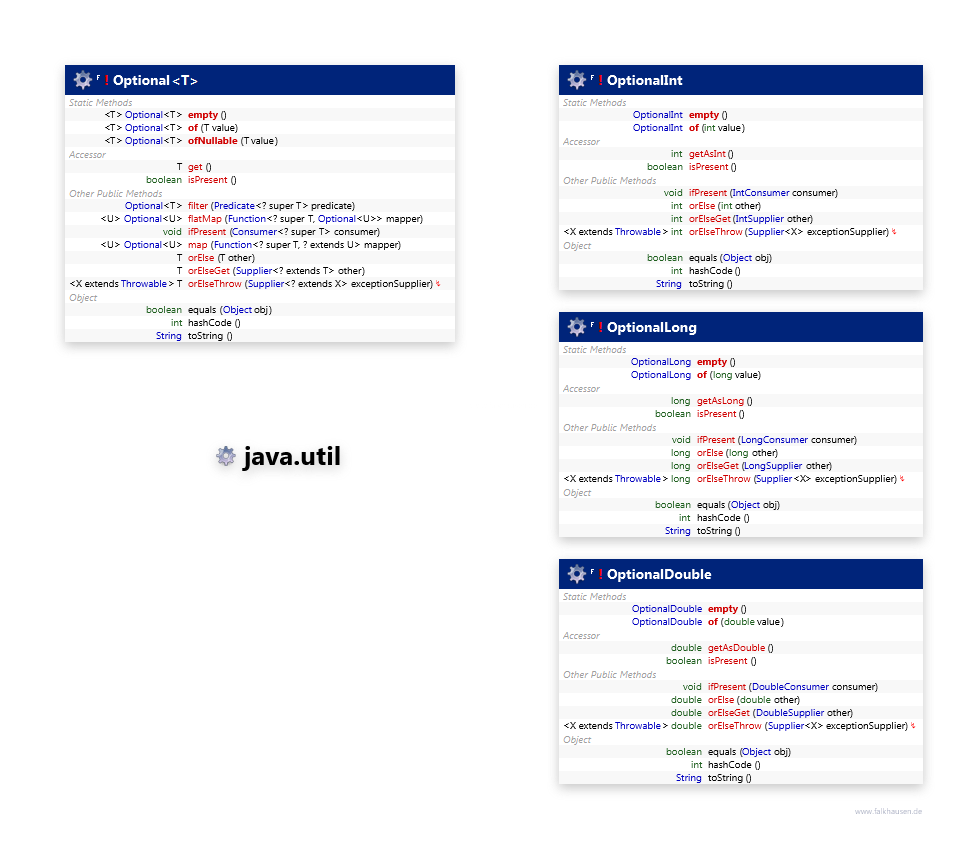Click the red exclamation mark in the OptionalInt header
This screenshot has height=857, width=979.
click(x=601, y=81)
